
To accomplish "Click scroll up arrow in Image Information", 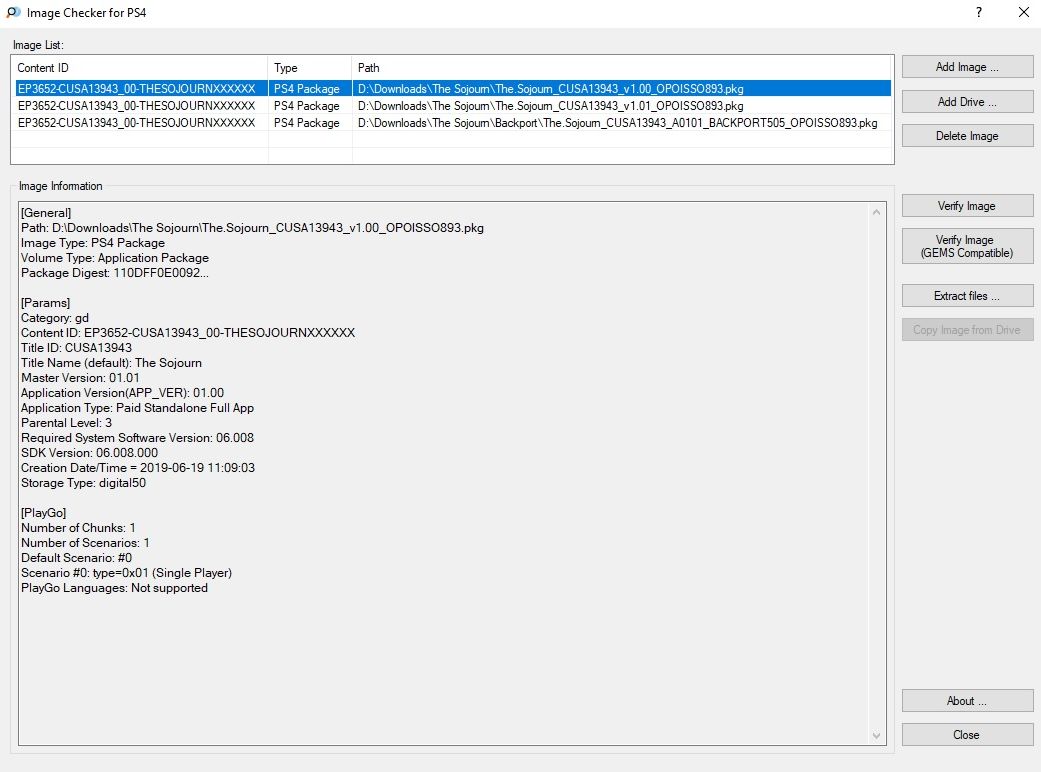I will pos(877,212).
